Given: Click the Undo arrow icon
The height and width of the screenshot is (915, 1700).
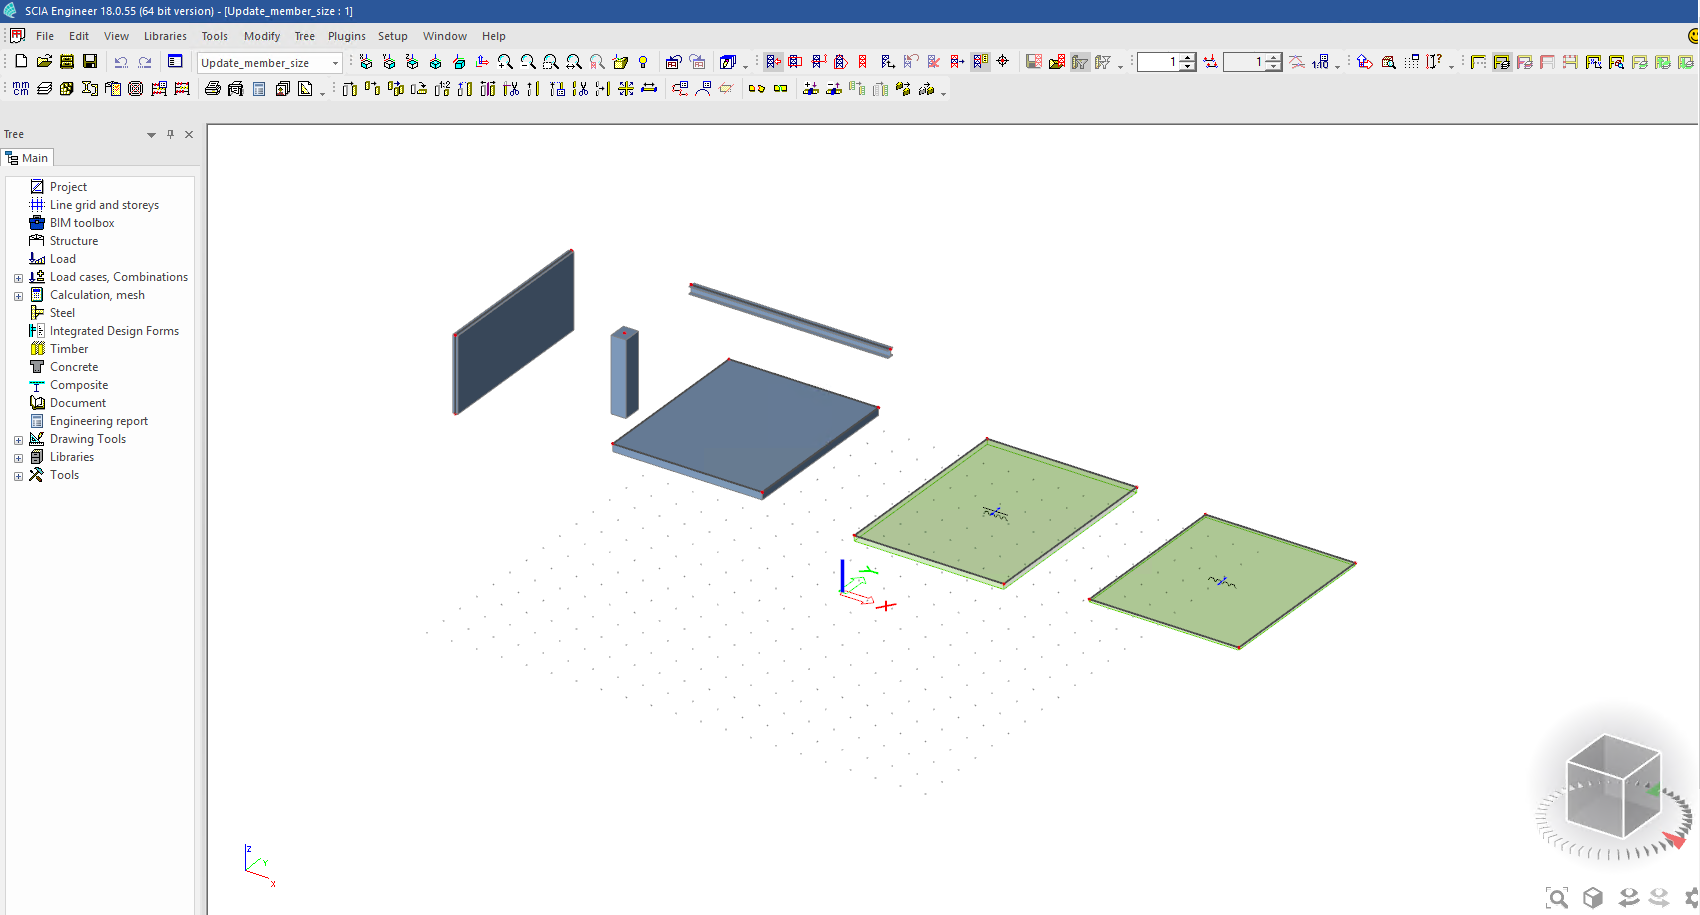Looking at the screenshot, I should pyautogui.click(x=121, y=62).
